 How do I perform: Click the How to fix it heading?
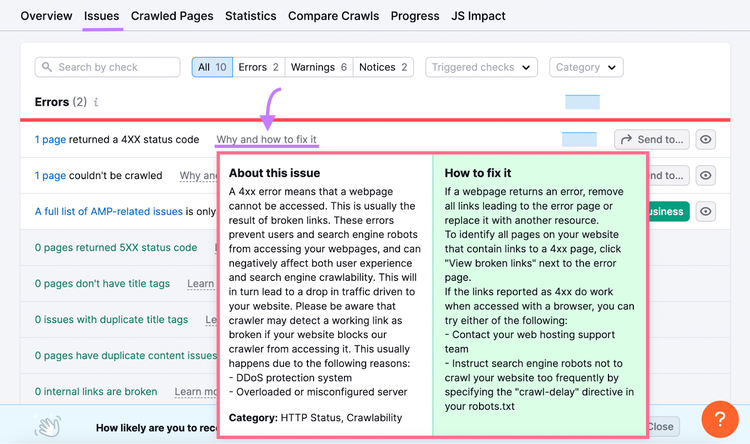tap(478, 173)
